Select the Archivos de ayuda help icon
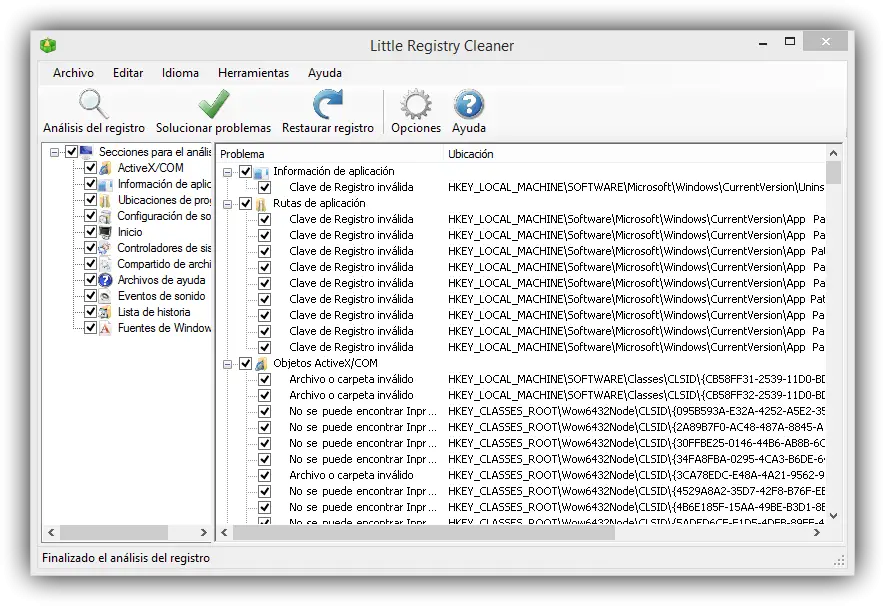Viewport: 885px width, 606px height. point(106,280)
